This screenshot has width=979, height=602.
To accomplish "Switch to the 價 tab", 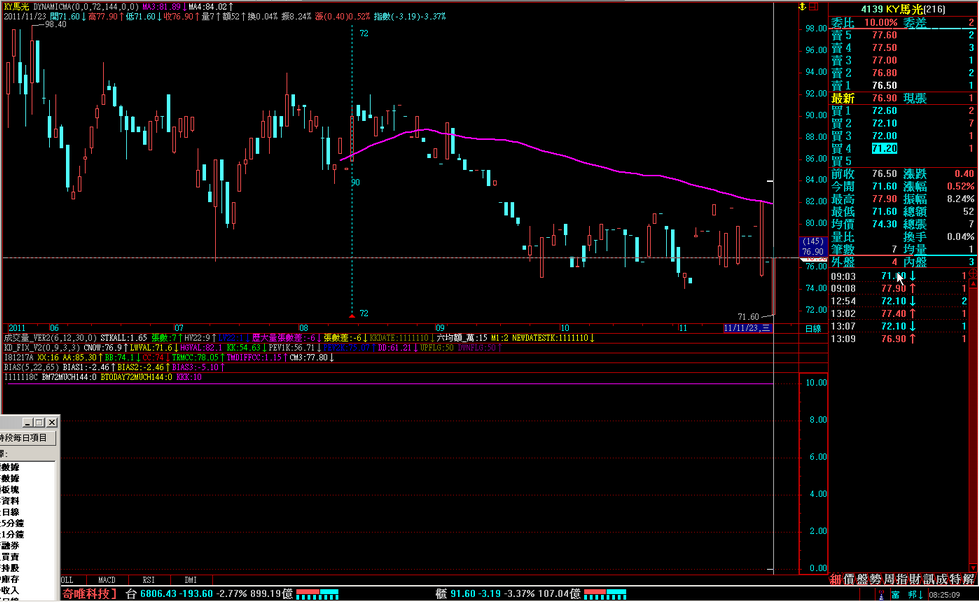I will point(850,579).
